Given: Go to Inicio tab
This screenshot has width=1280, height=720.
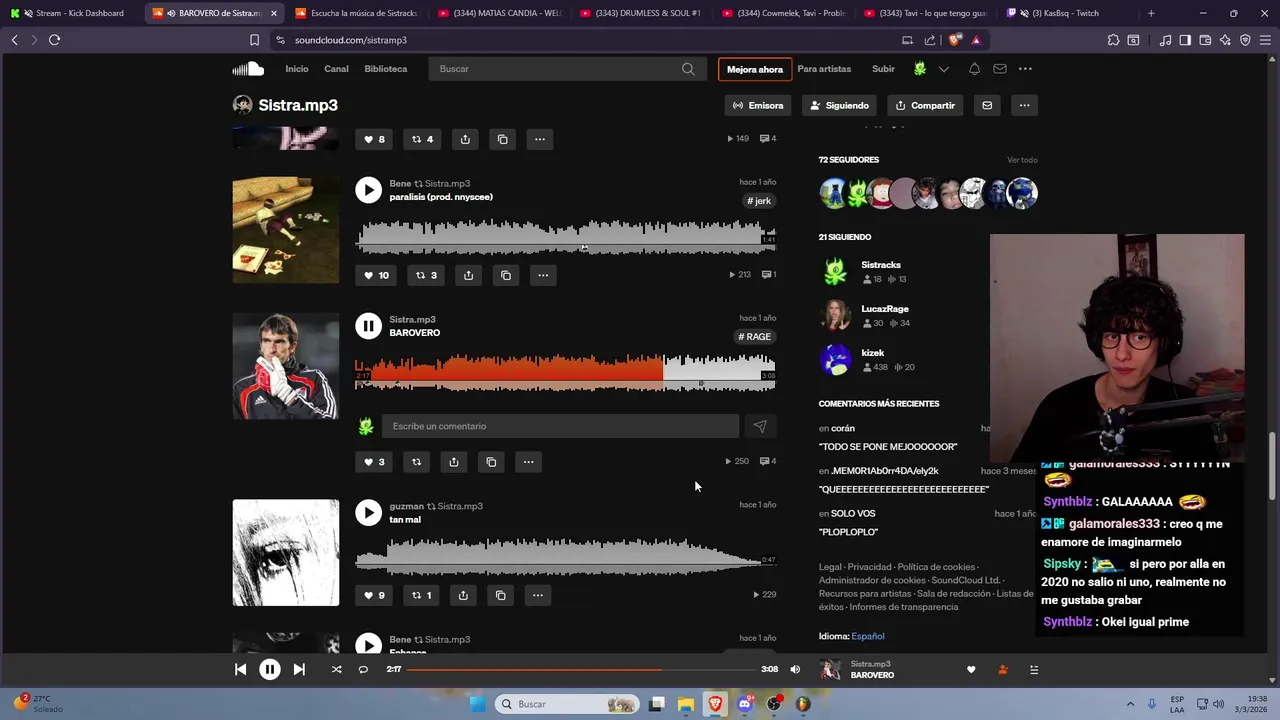Looking at the screenshot, I should tap(297, 69).
